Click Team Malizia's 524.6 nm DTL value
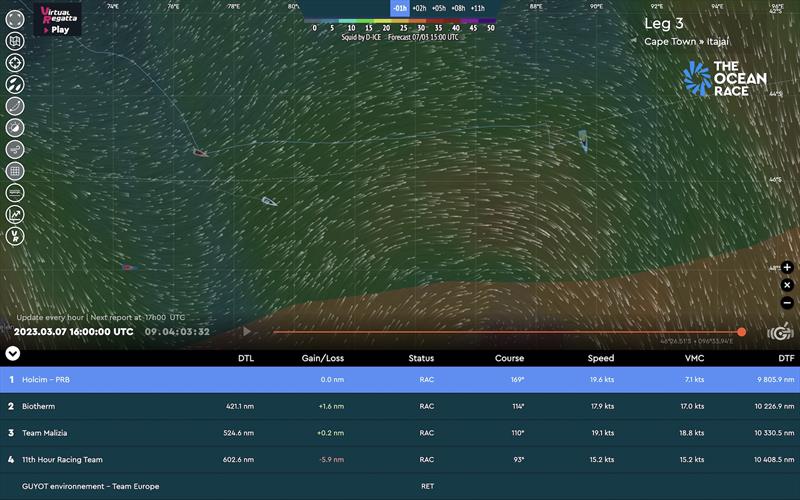800x500 pixels. point(238,433)
